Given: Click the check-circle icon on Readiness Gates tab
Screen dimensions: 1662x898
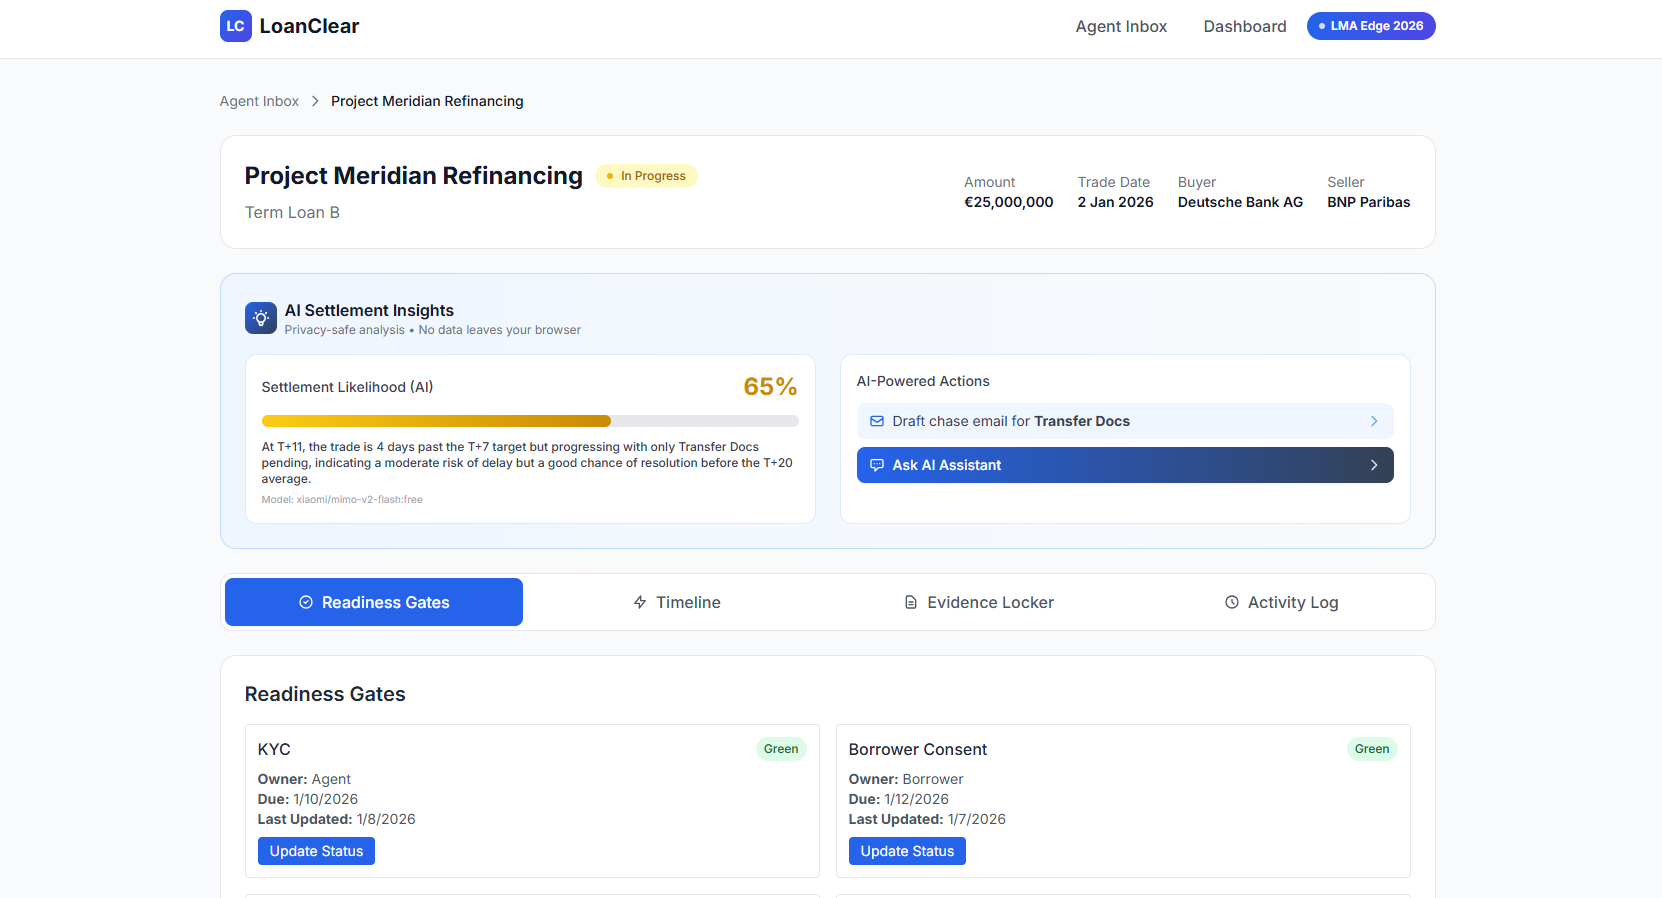Looking at the screenshot, I should point(306,602).
